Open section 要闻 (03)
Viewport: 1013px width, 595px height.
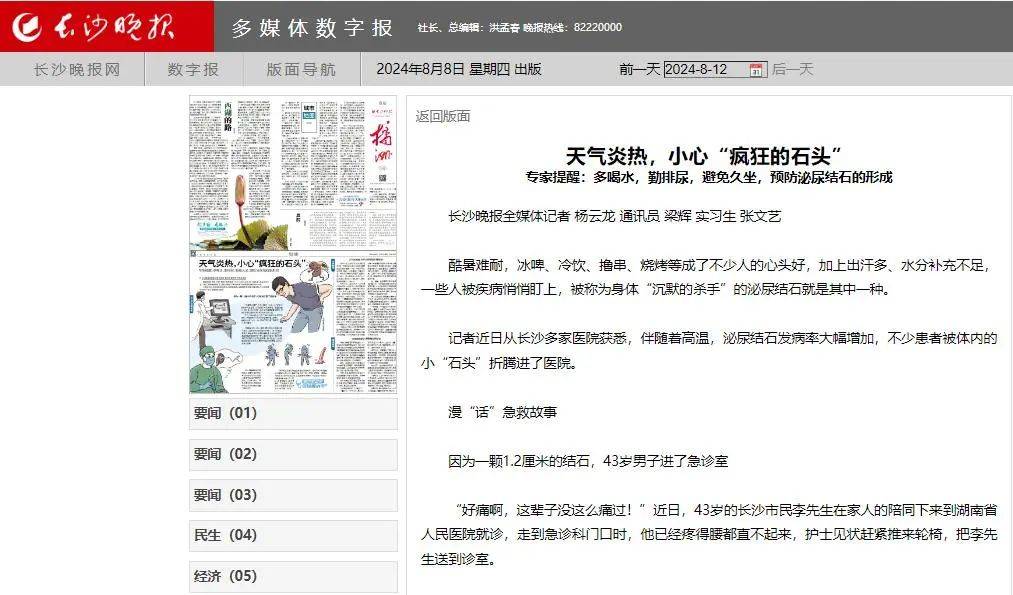292,495
